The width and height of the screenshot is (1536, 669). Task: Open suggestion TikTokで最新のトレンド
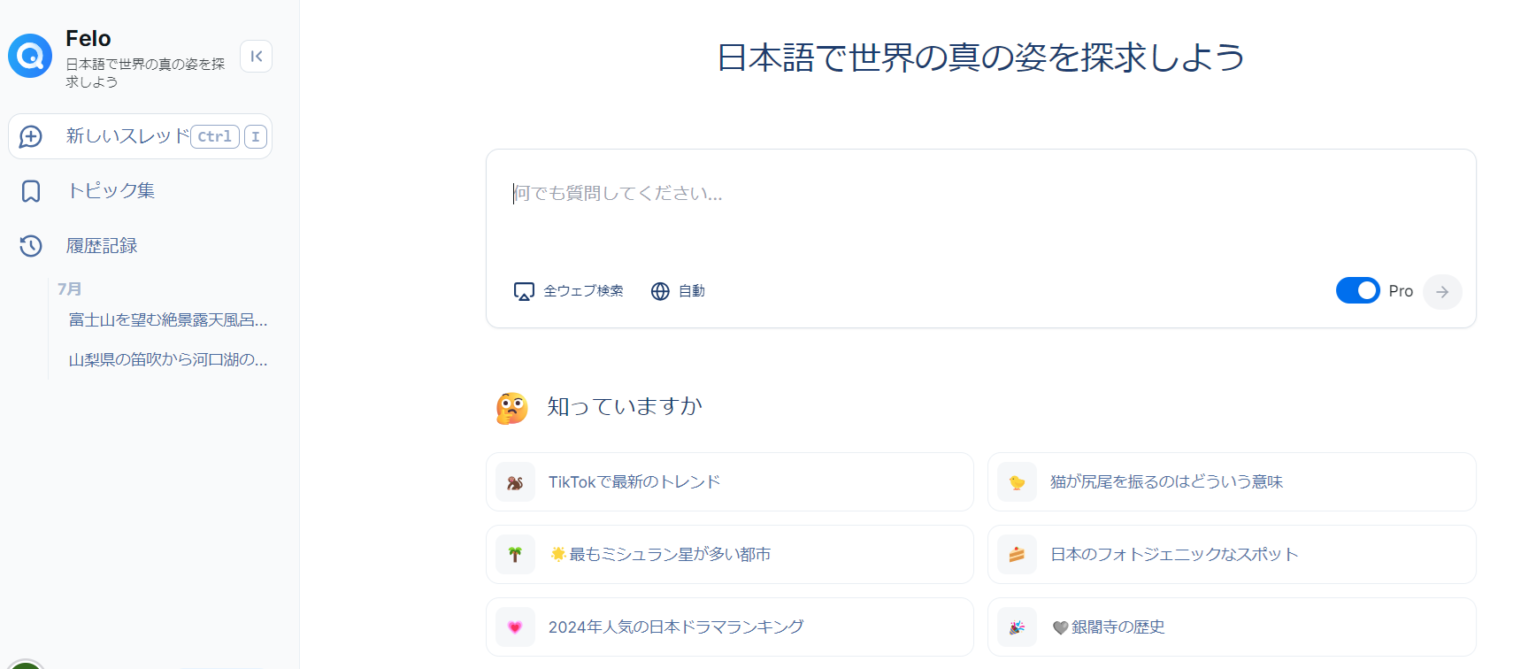[x=729, y=481]
